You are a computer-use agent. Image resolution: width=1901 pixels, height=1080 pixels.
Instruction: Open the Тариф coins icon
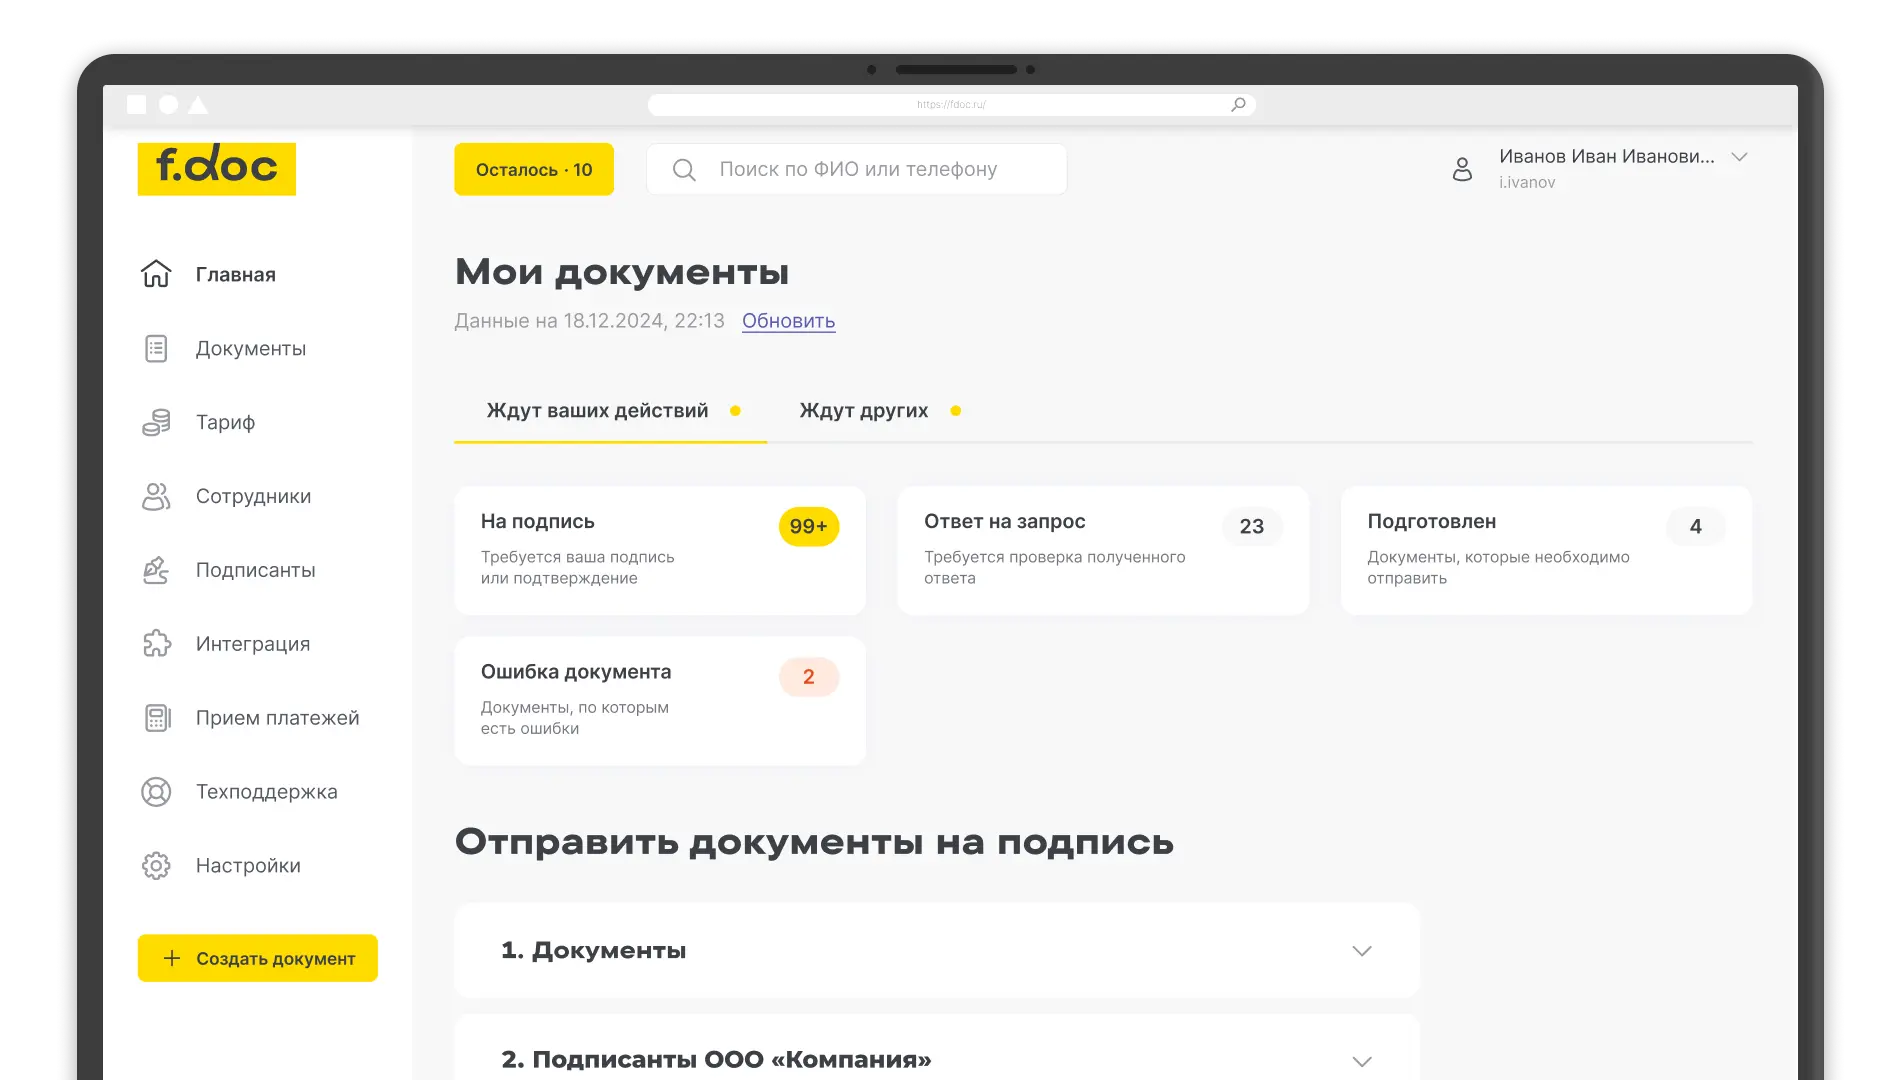156,421
